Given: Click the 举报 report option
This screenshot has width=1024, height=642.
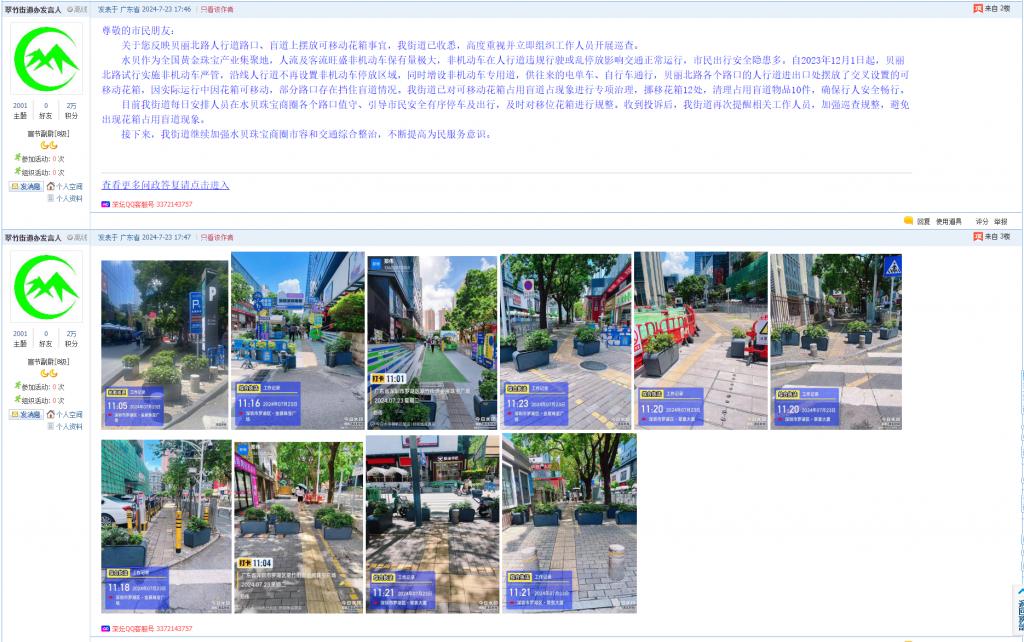Looking at the screenshot, I should click(x=1000, y=221).
